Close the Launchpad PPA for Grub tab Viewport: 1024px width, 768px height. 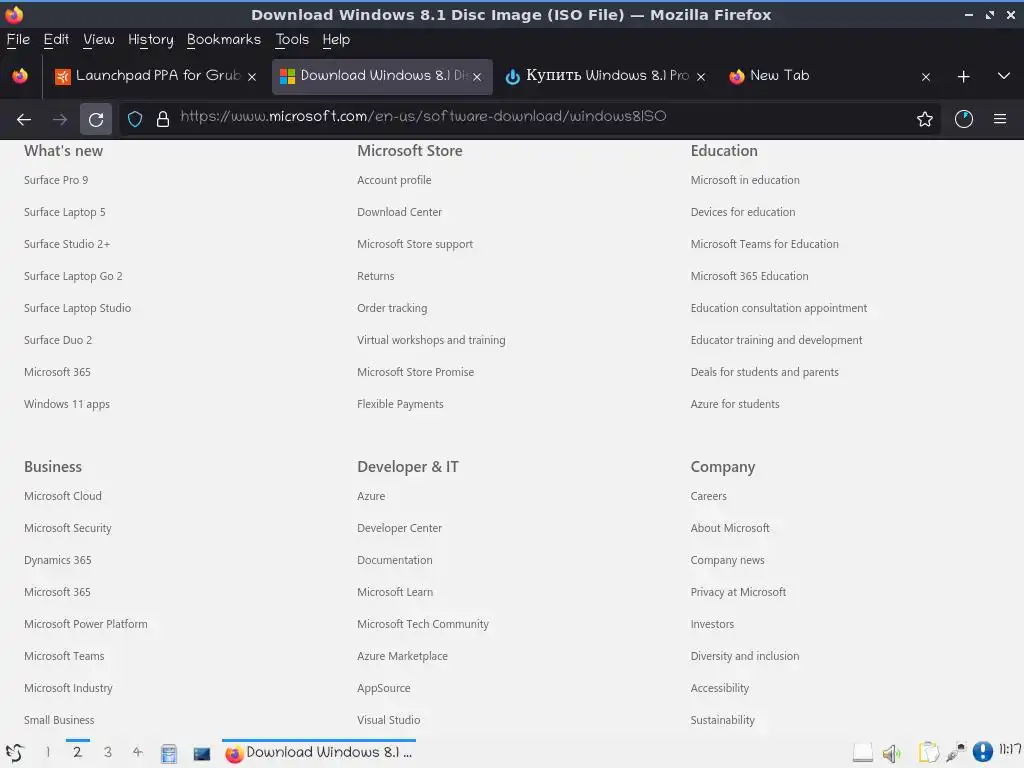[251, 77]
